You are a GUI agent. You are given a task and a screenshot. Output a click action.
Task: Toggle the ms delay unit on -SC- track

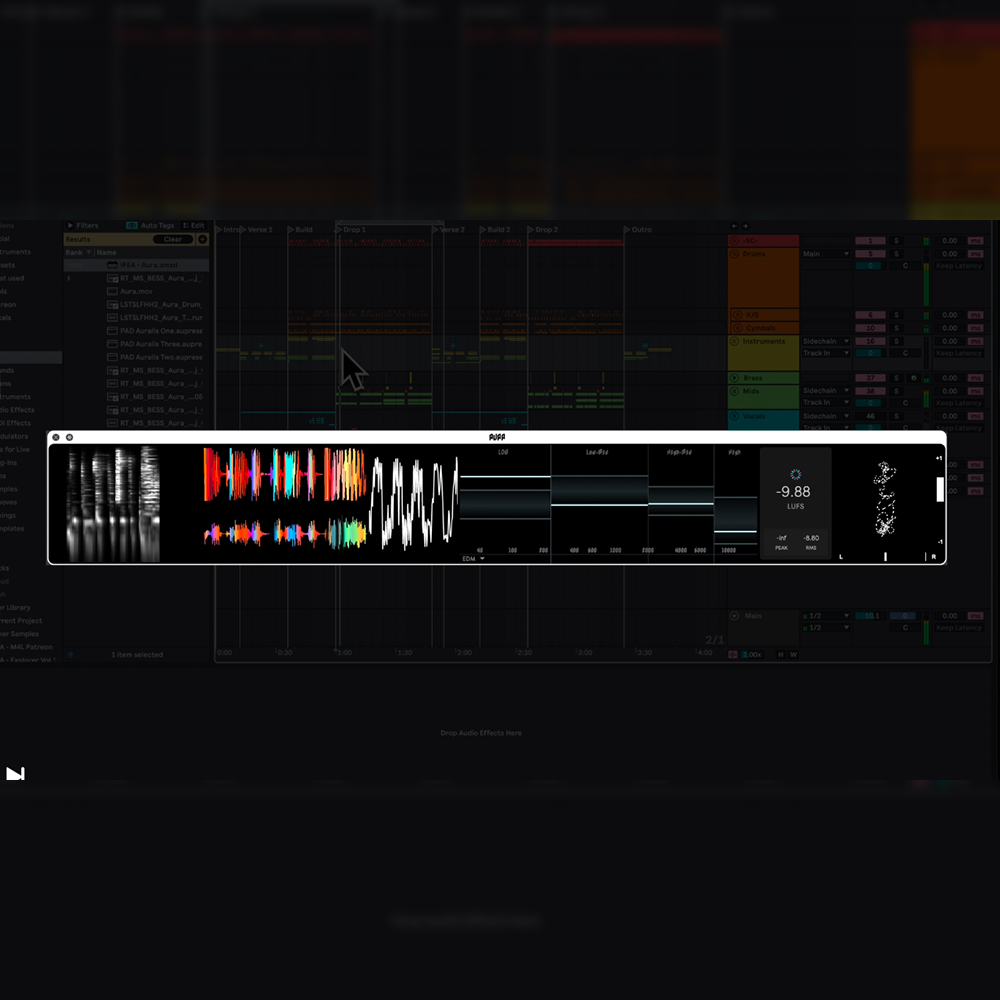coord(975,241)
